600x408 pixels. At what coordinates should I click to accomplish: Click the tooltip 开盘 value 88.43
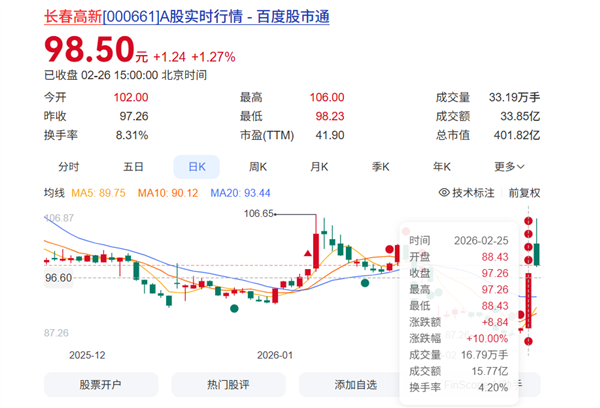pyautogui.click(x=495, y=257)
